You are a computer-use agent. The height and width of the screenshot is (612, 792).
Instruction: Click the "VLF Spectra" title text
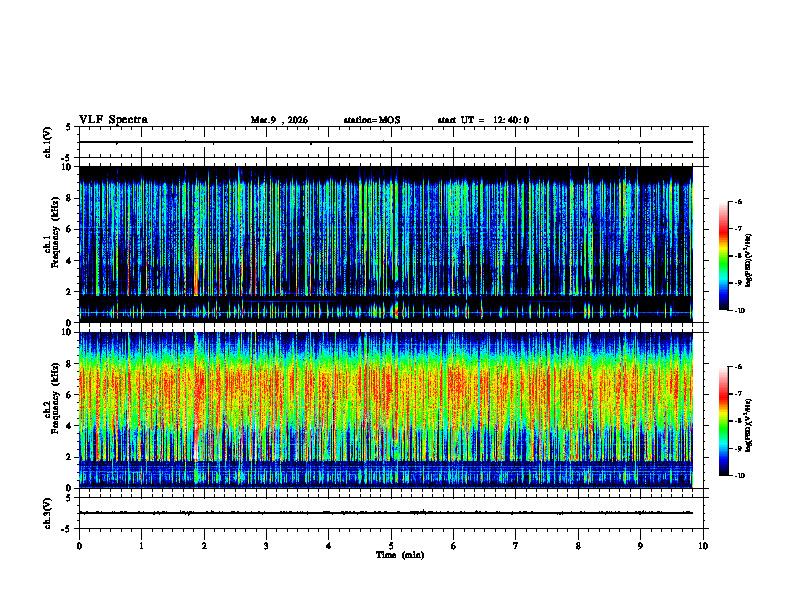pos(113,120)
